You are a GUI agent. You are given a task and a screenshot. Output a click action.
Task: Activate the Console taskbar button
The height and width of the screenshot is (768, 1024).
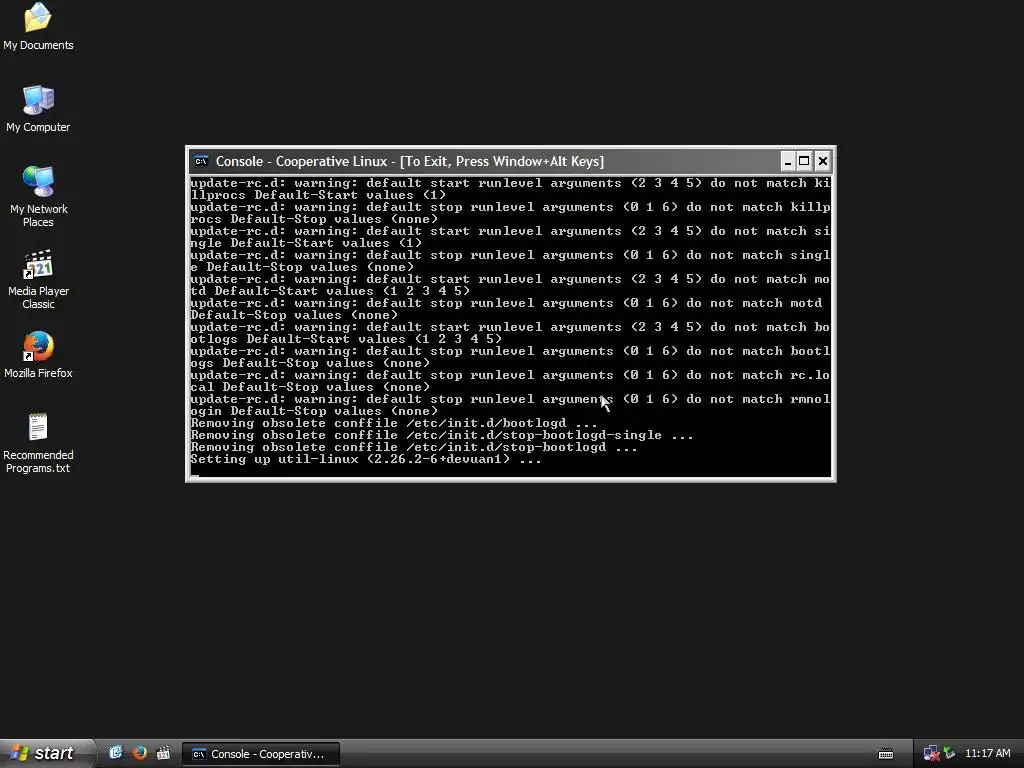click(x=261, y=754)
